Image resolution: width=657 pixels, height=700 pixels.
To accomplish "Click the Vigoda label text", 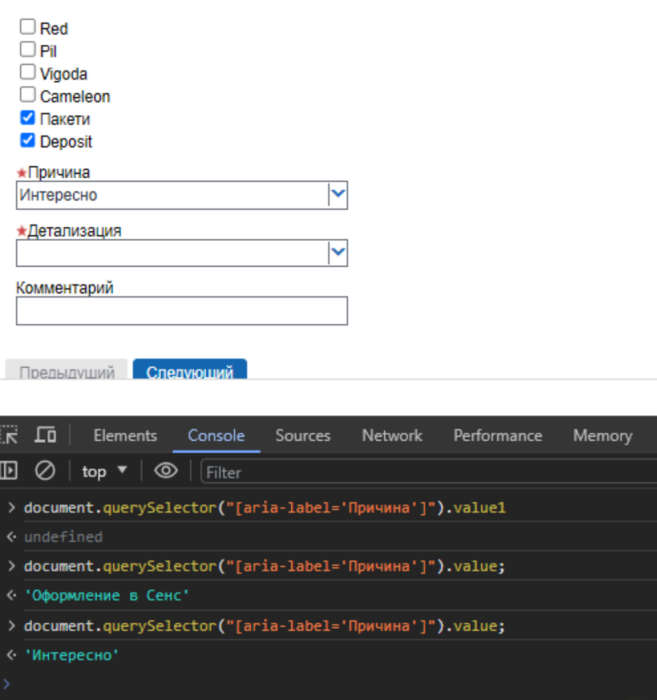I will (64, 74).
